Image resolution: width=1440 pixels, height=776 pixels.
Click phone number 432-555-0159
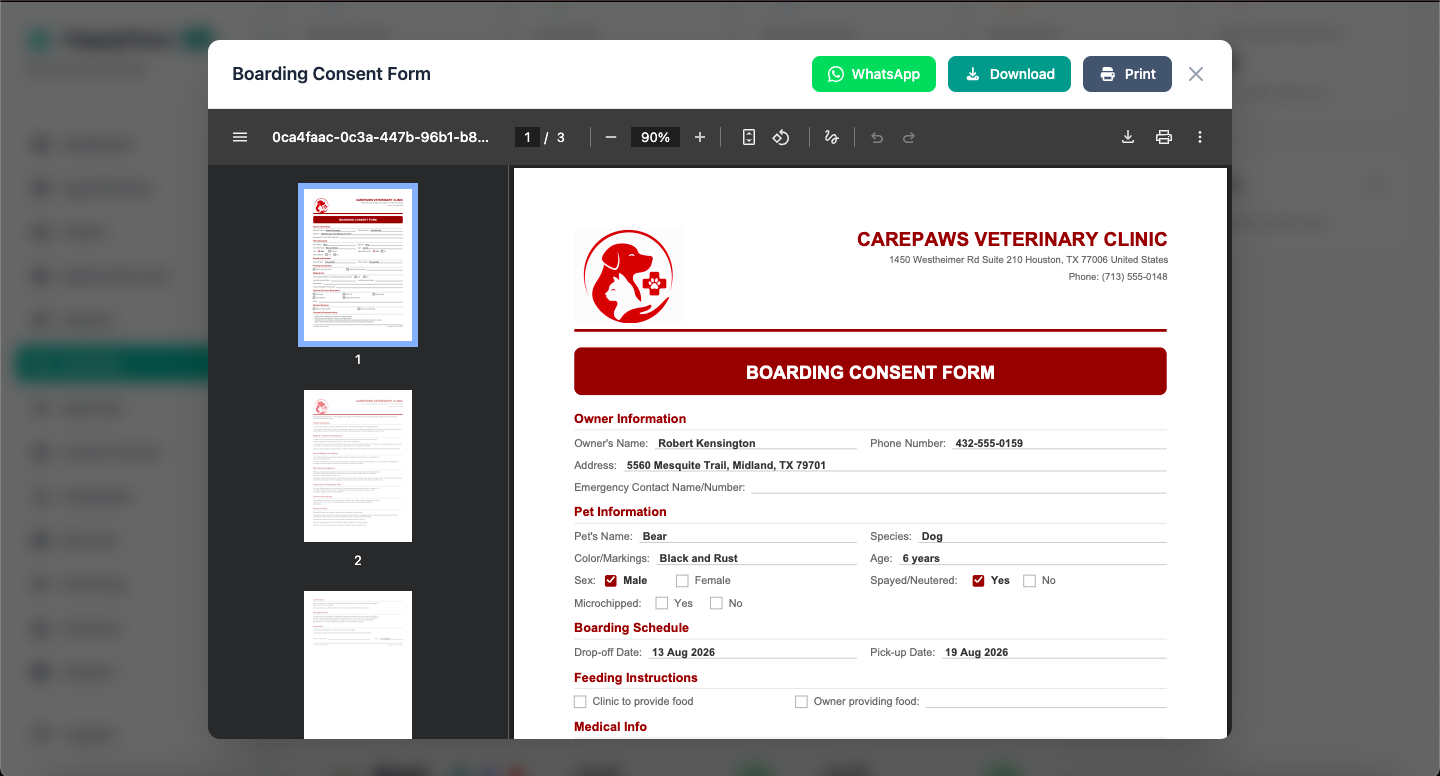989,443
